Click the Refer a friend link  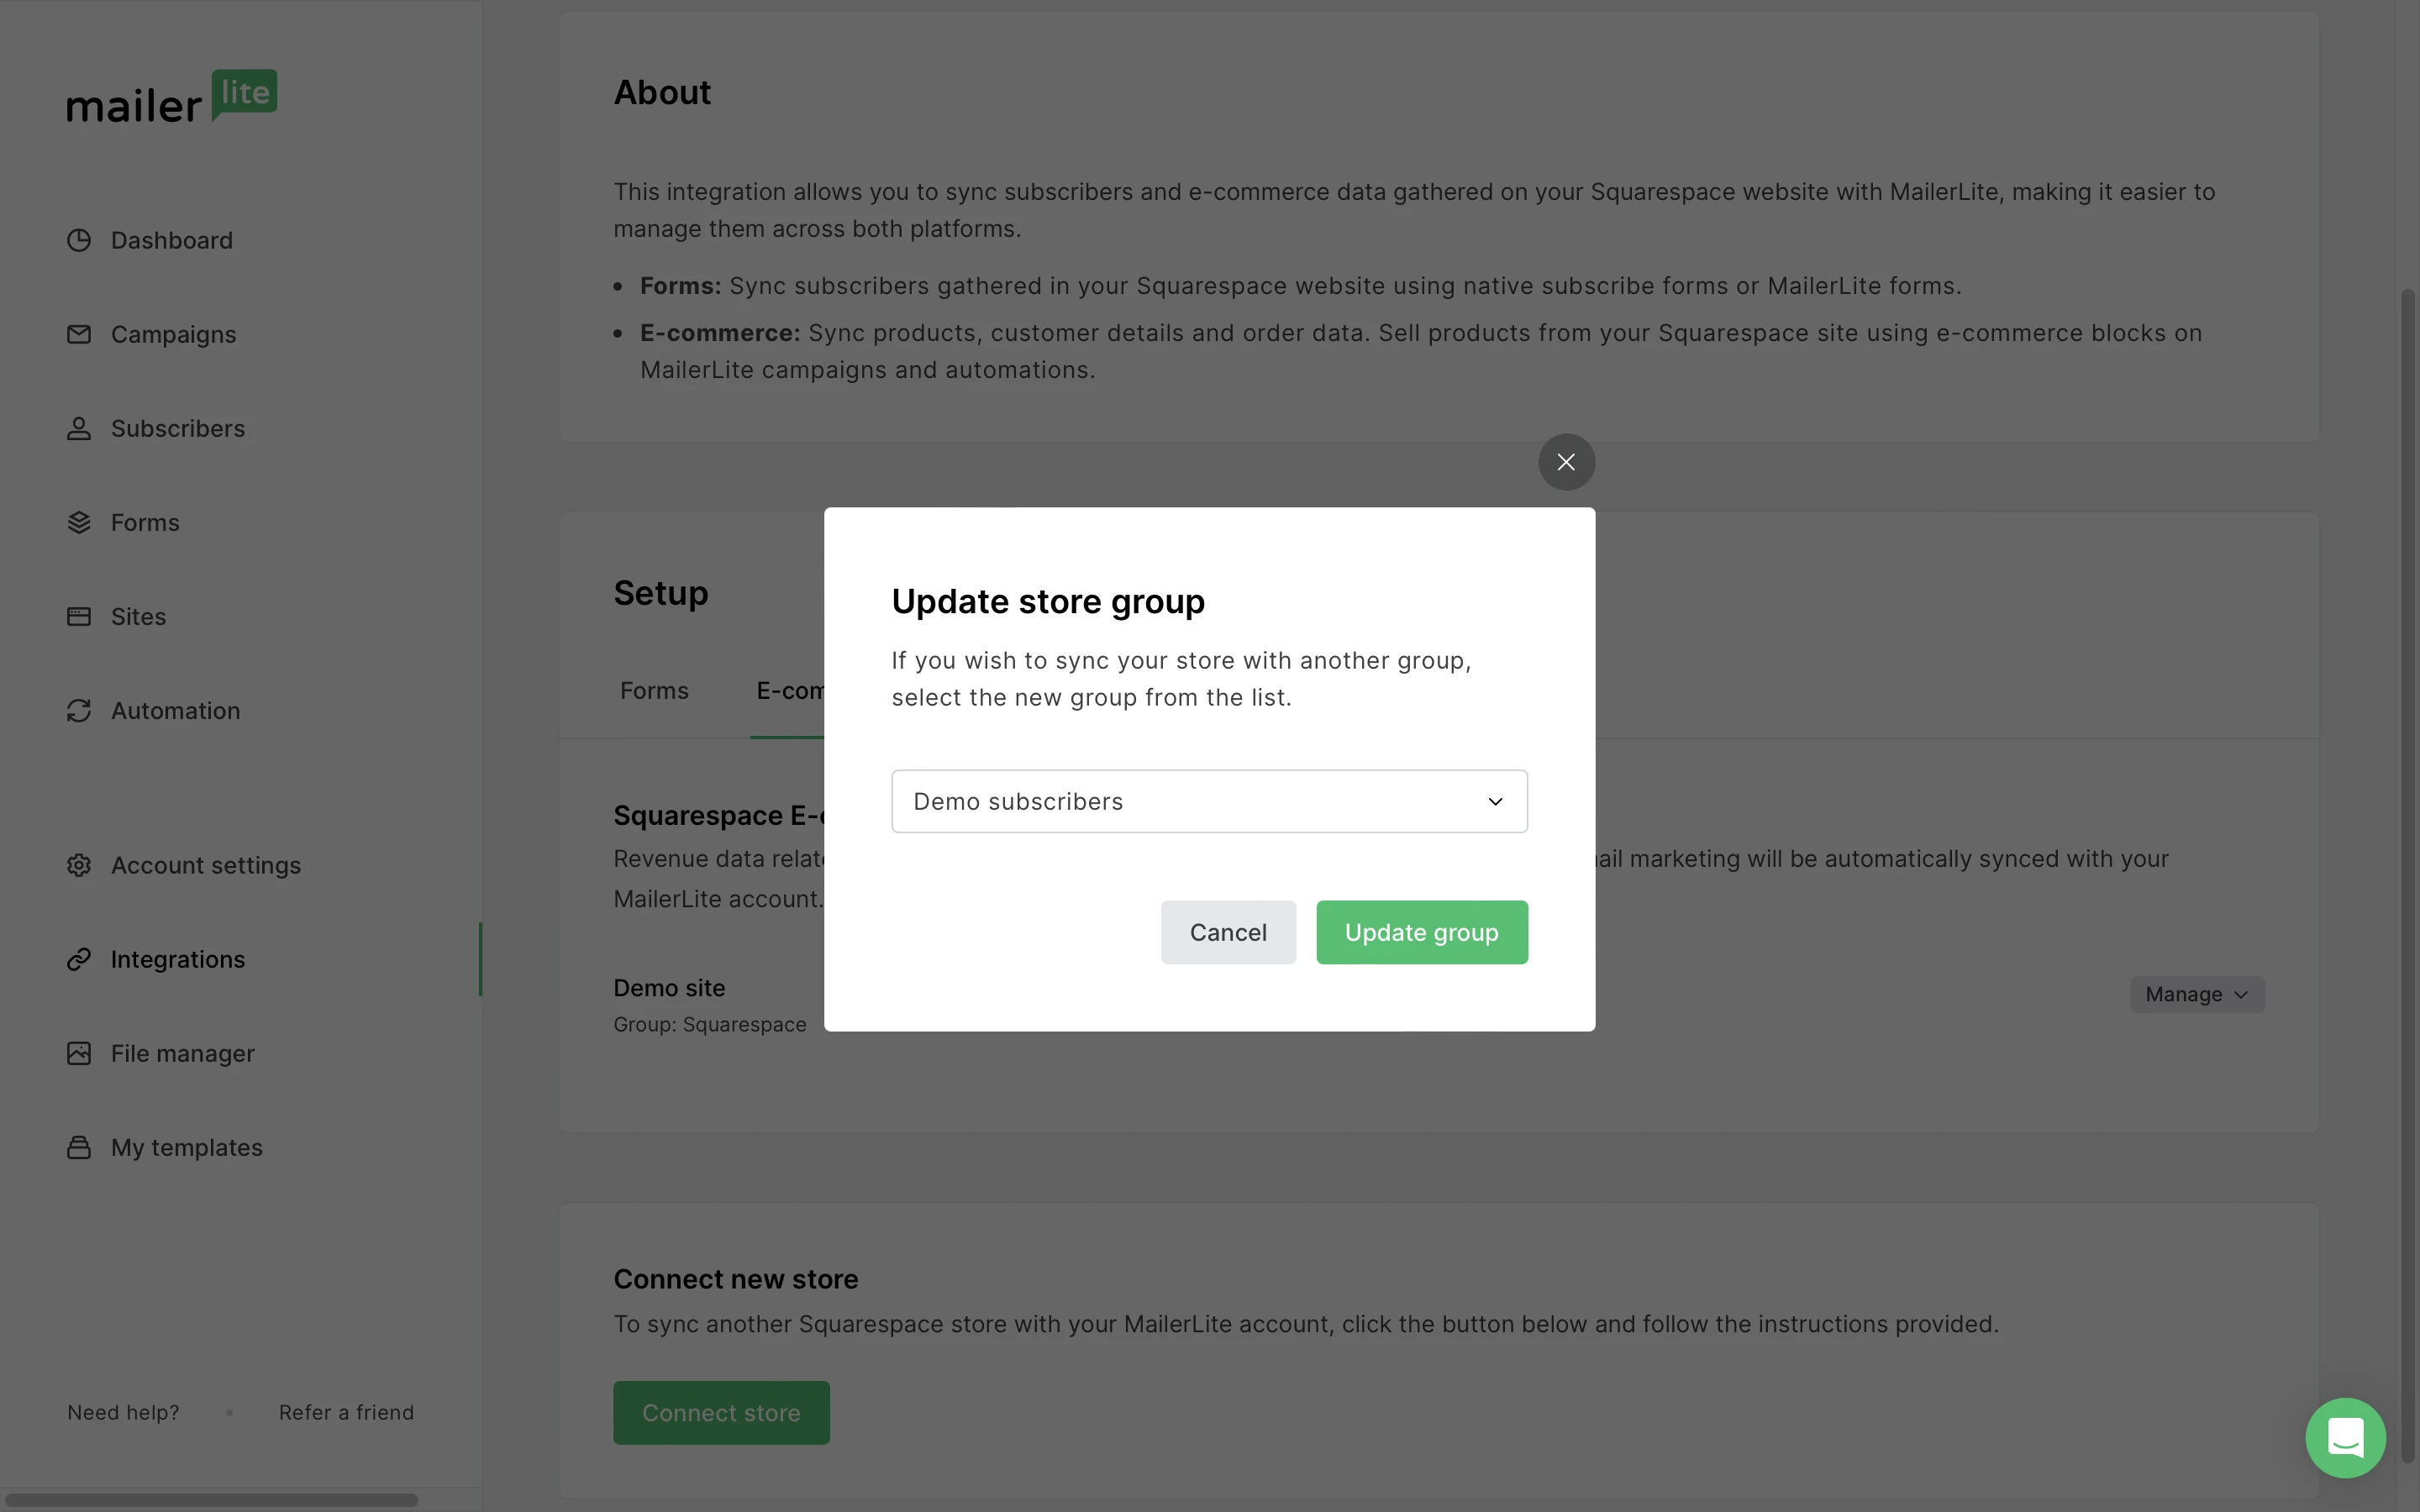346,1412
